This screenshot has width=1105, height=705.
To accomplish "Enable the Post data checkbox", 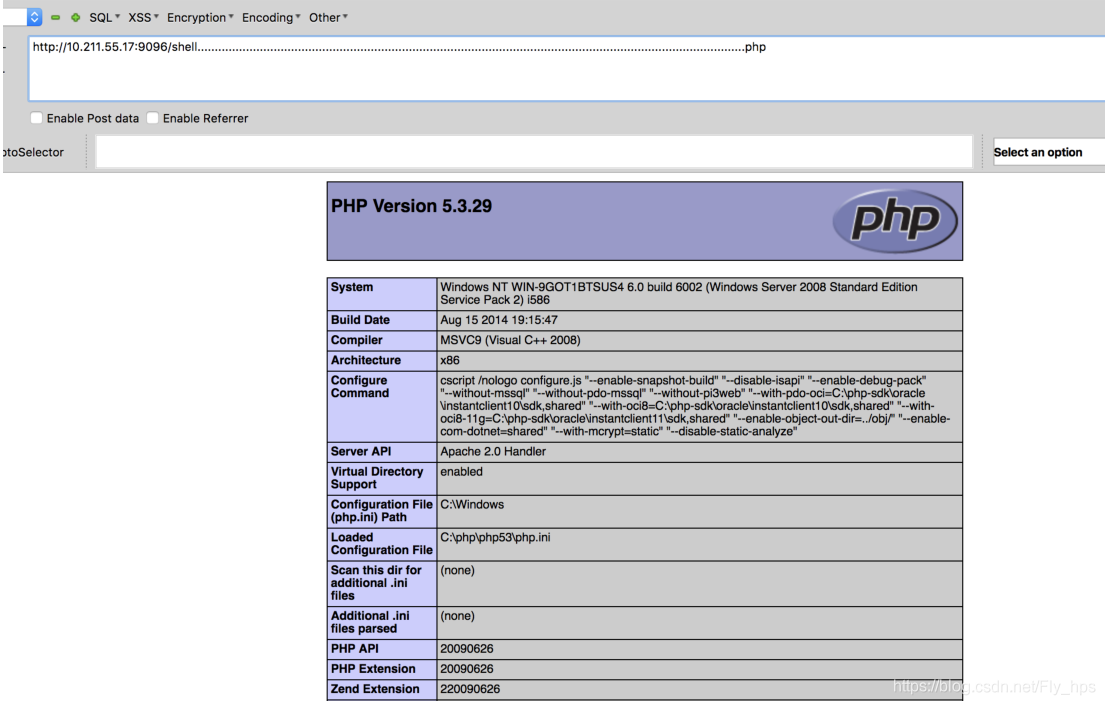I will pos(37,118).
